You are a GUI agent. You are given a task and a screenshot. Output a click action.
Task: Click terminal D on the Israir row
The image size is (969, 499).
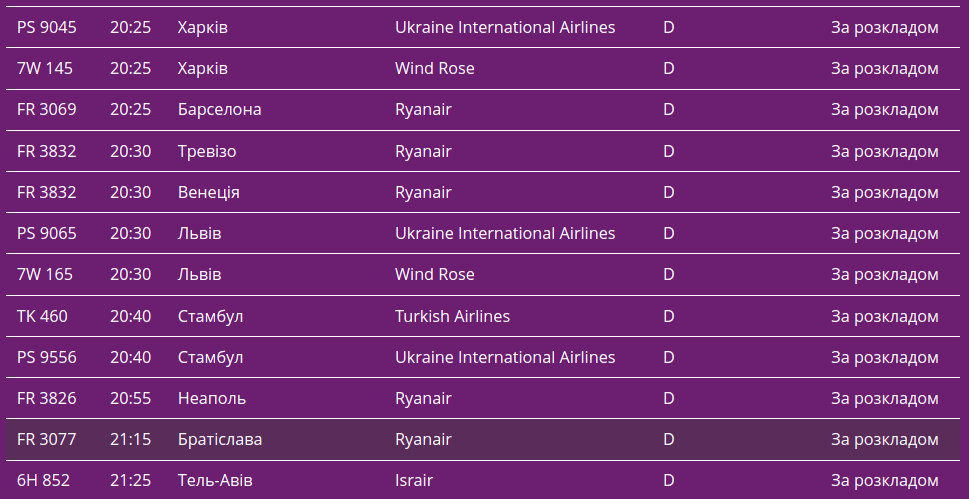(x=669, y=481)
